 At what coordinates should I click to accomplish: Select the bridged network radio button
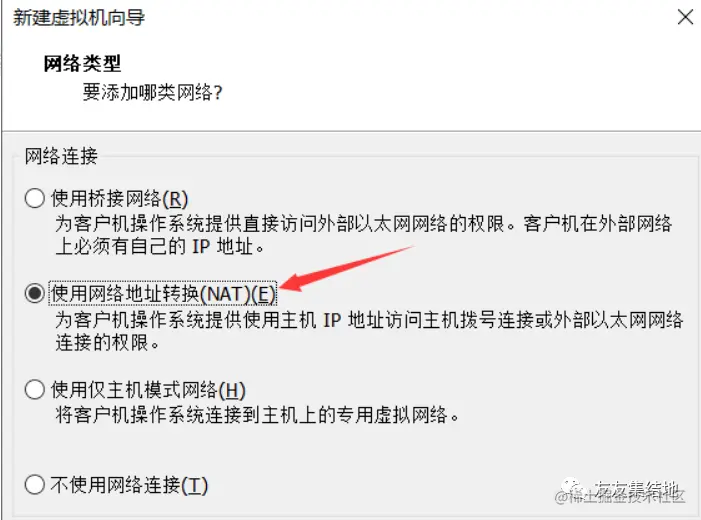click(34, 198)
